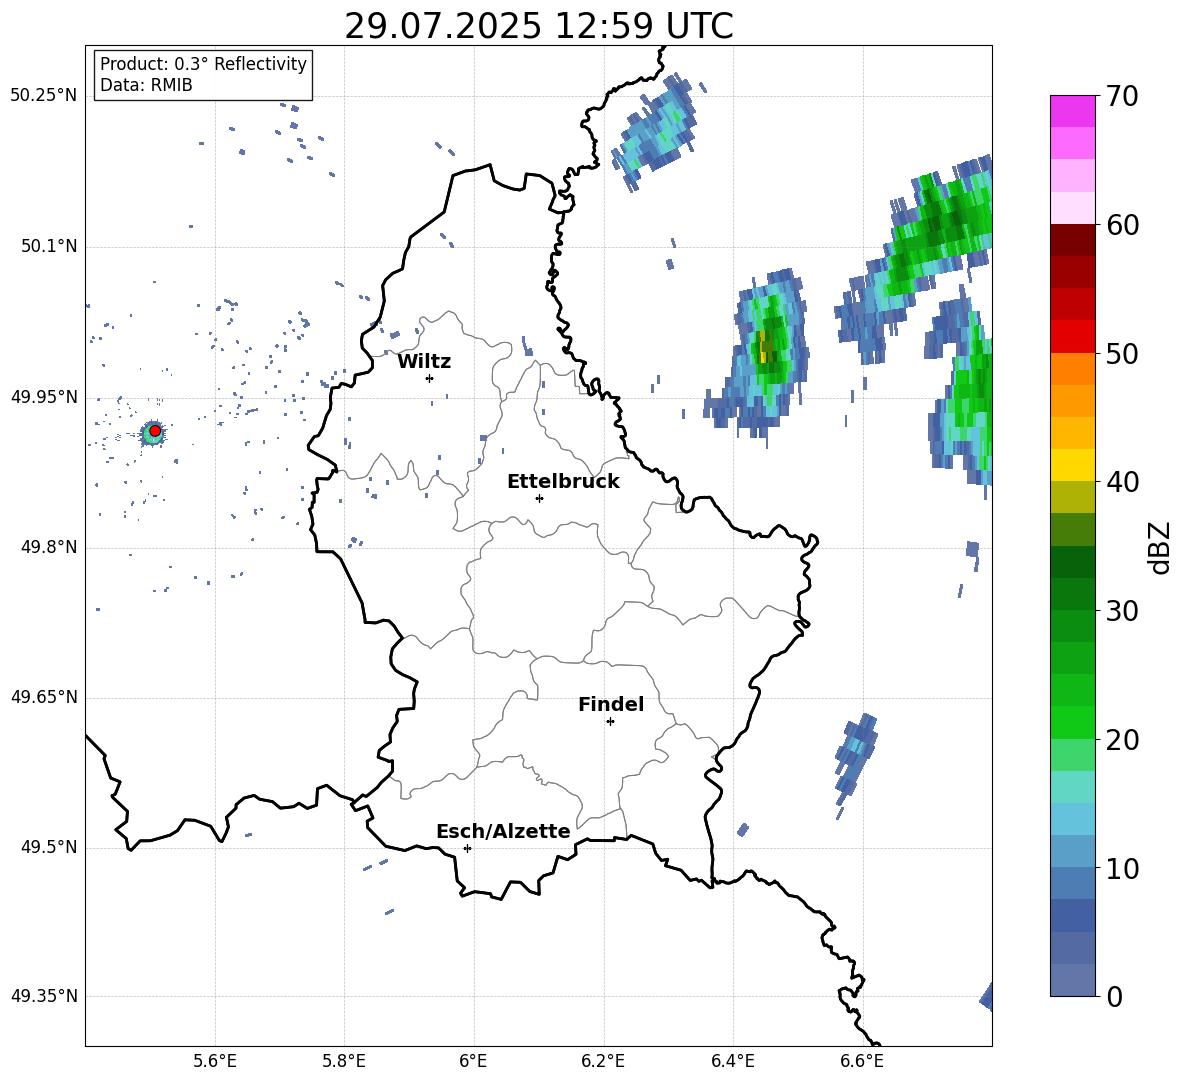The height and width of the screenshot is (1081, 1184).
Task: Click the Ettelbruck station cross marker
Action: pos(539,498)
